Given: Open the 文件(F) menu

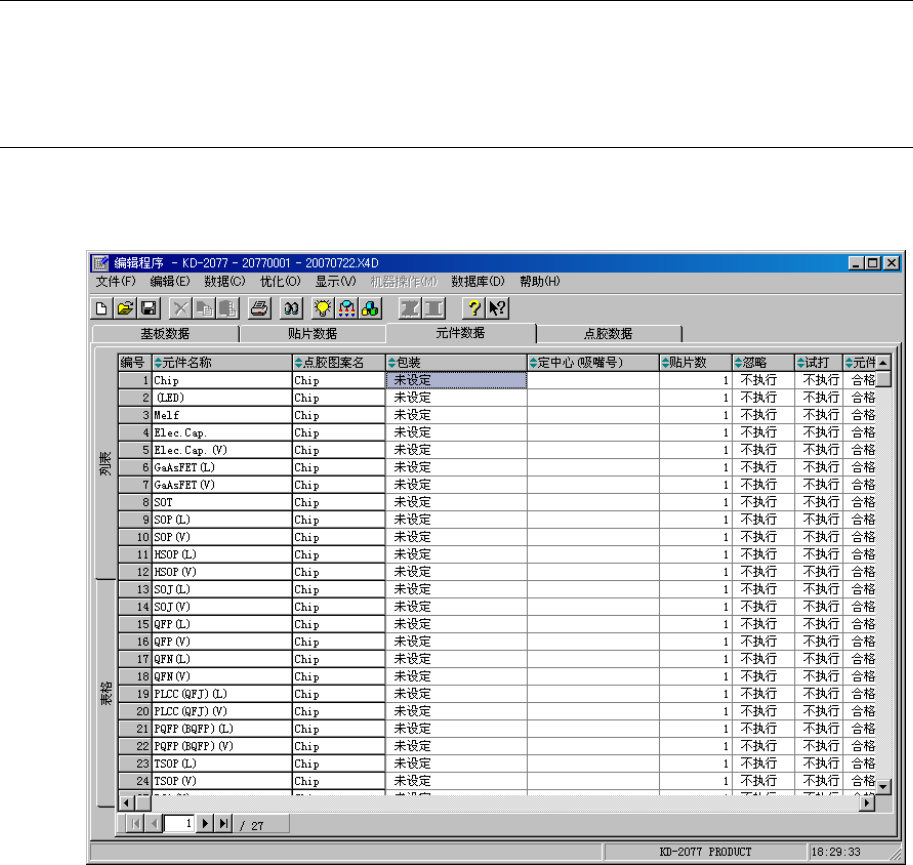Looking at the screenshot, I should tap(115, 282).
